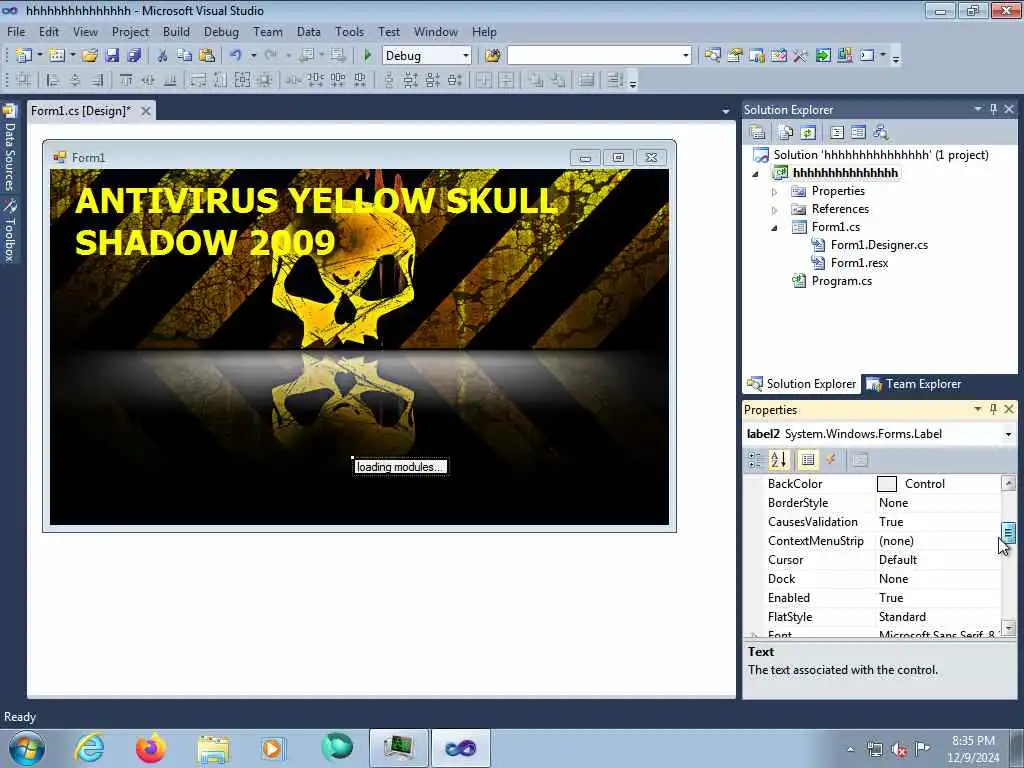Open the Data Sources side tab
Viewport: 1024px width, 768px height.
click(x=9, y=148)
